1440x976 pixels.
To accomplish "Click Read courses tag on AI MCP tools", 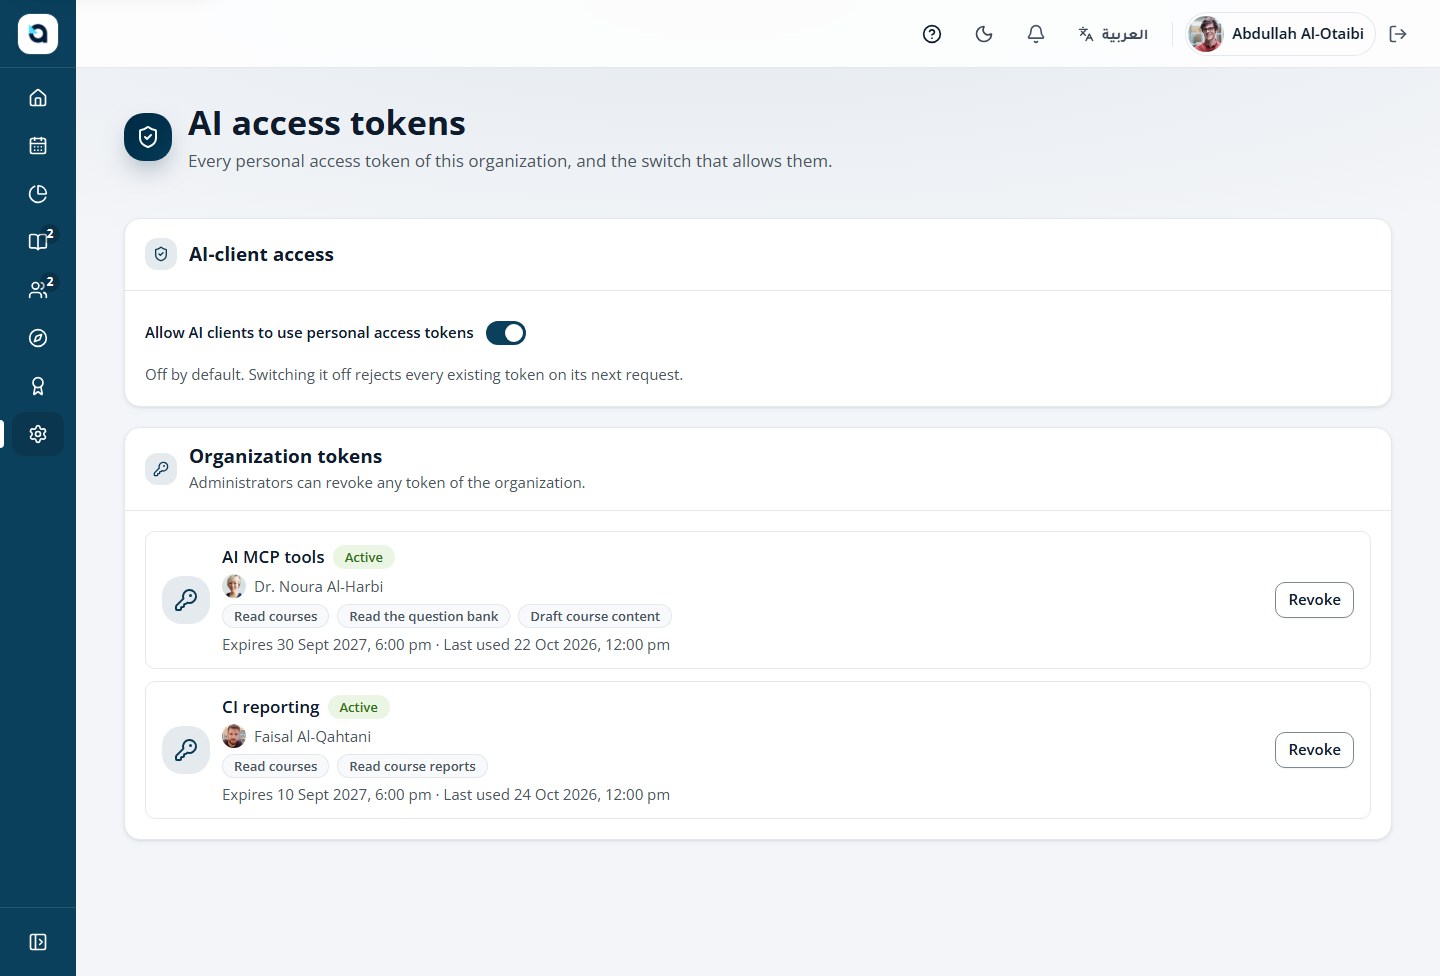I will tap(276, 616).
